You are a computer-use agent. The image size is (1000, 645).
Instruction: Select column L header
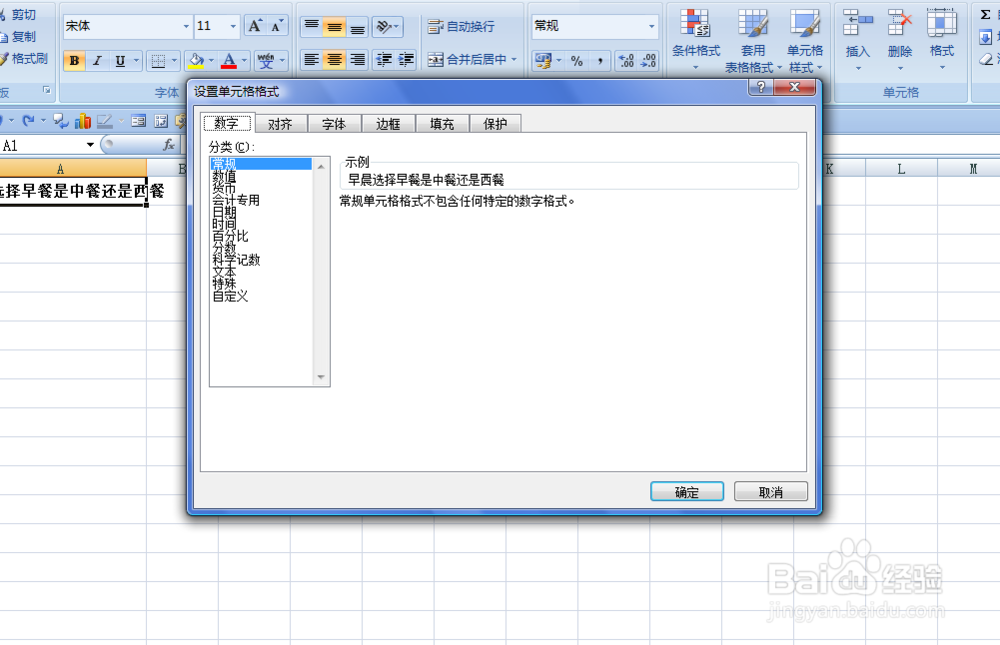(901, 169)
